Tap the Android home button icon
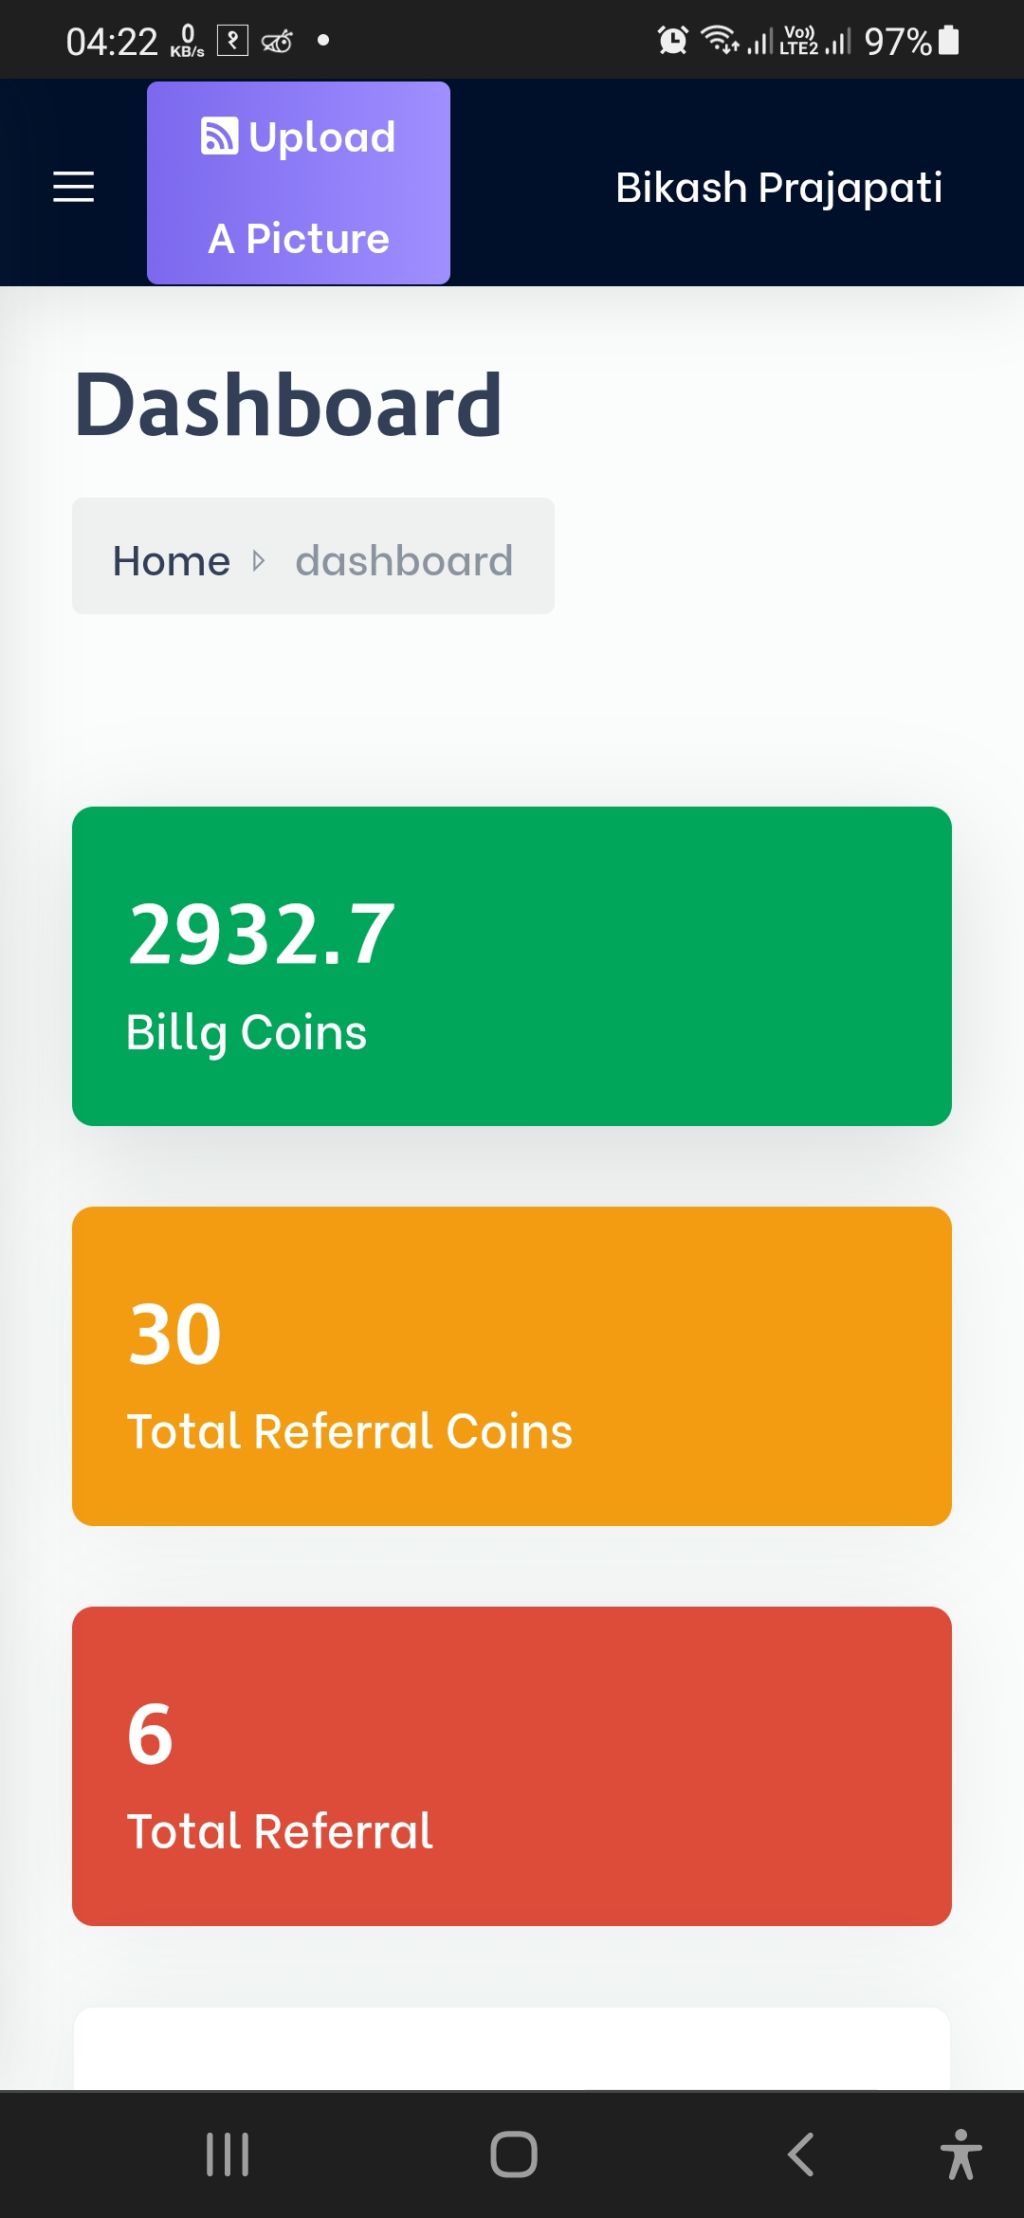This screenshot has width=1024, height=2218. tap(514, 2154)
